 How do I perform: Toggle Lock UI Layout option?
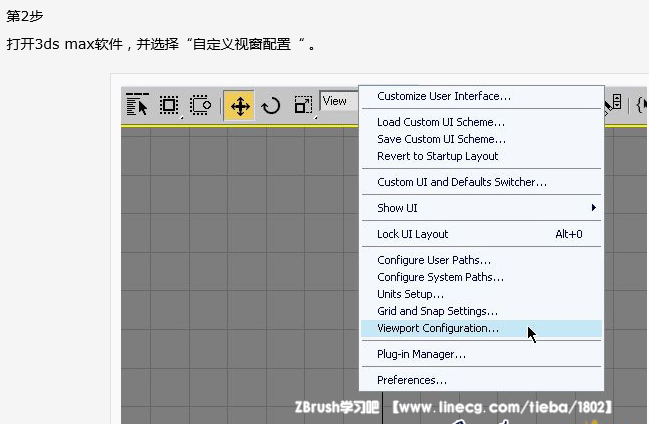tap(481, 234)
